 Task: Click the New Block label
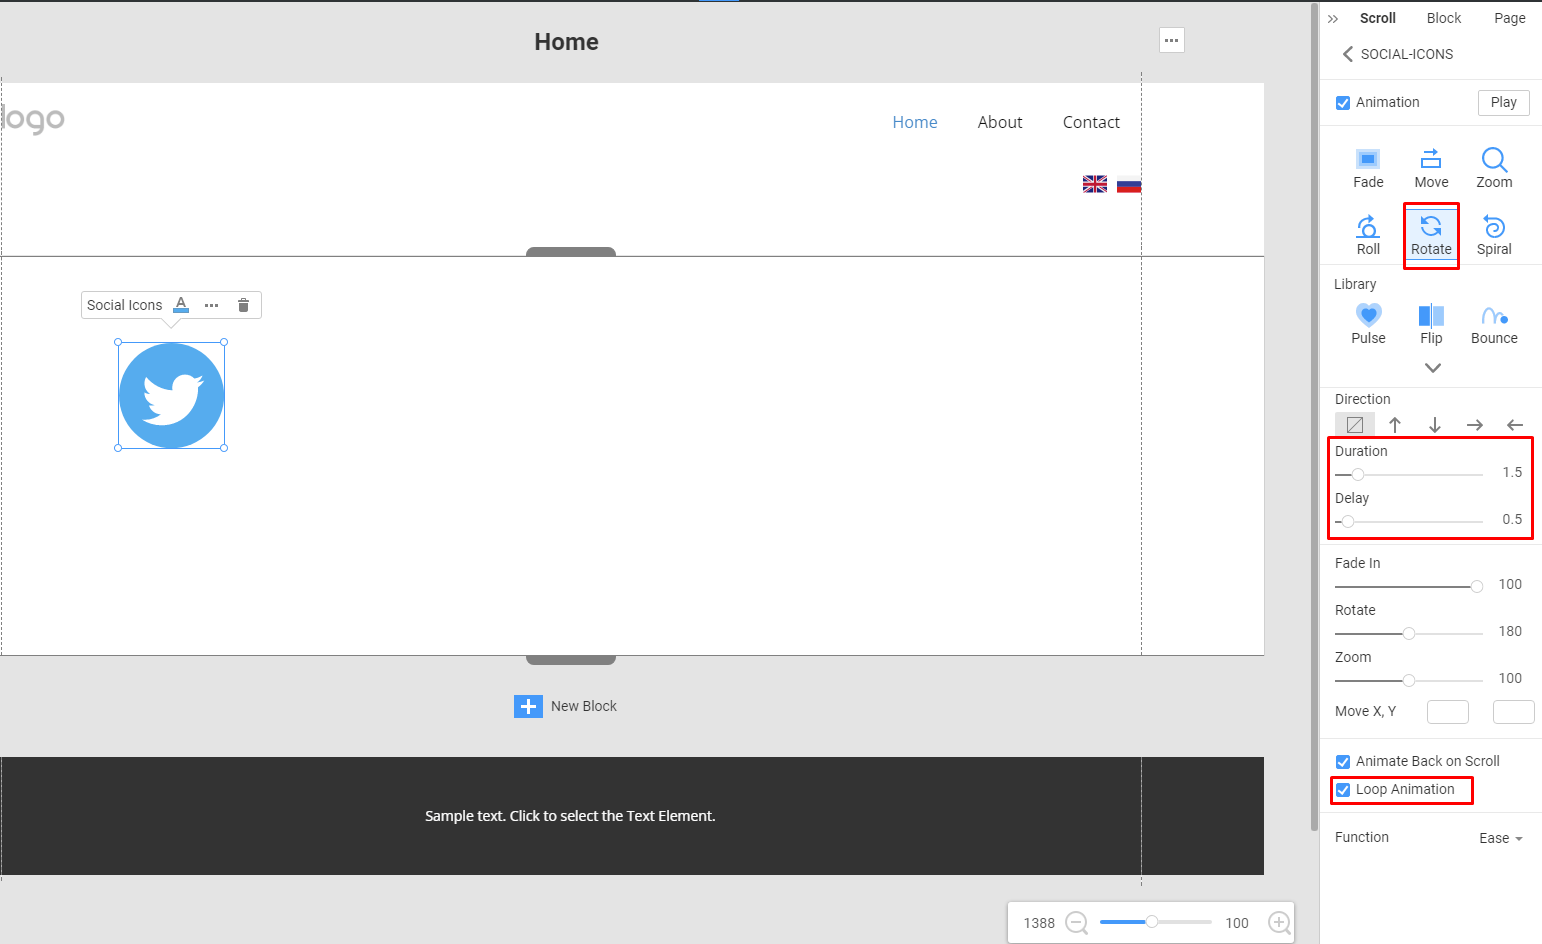584,706
